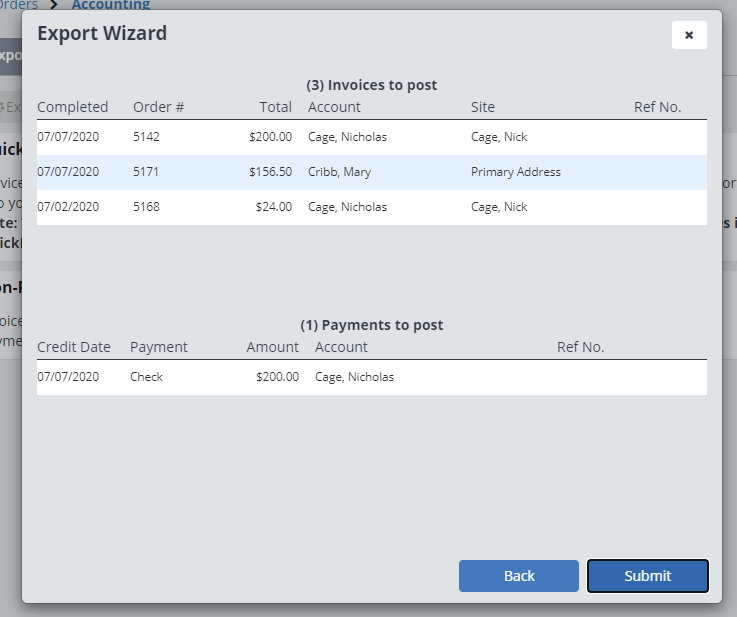Click the Payment column header
Screen dimensions: 737x617
158,347
